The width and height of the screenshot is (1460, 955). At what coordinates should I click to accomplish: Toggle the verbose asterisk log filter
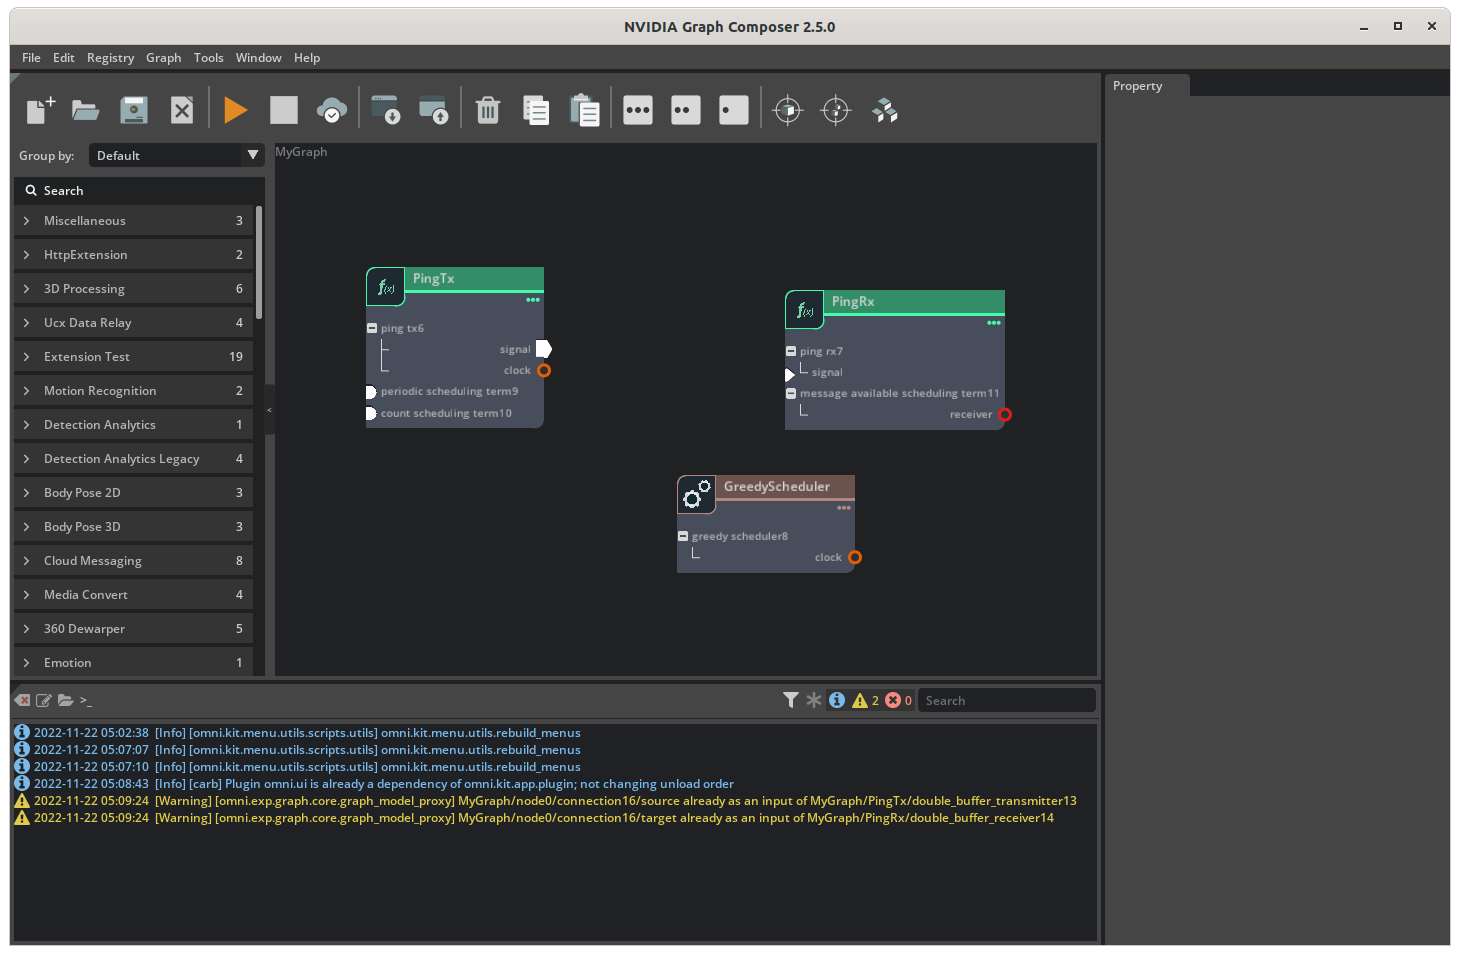tap(814, 700)
